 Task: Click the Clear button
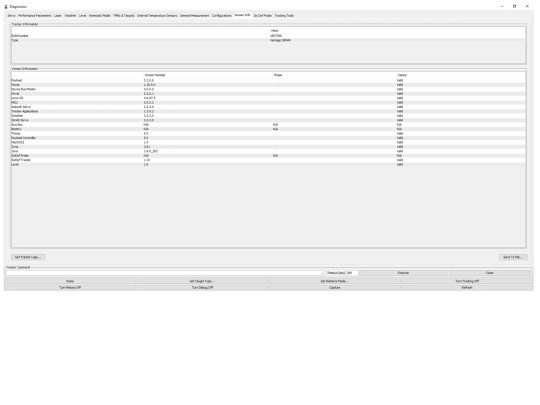coord(490,273)
